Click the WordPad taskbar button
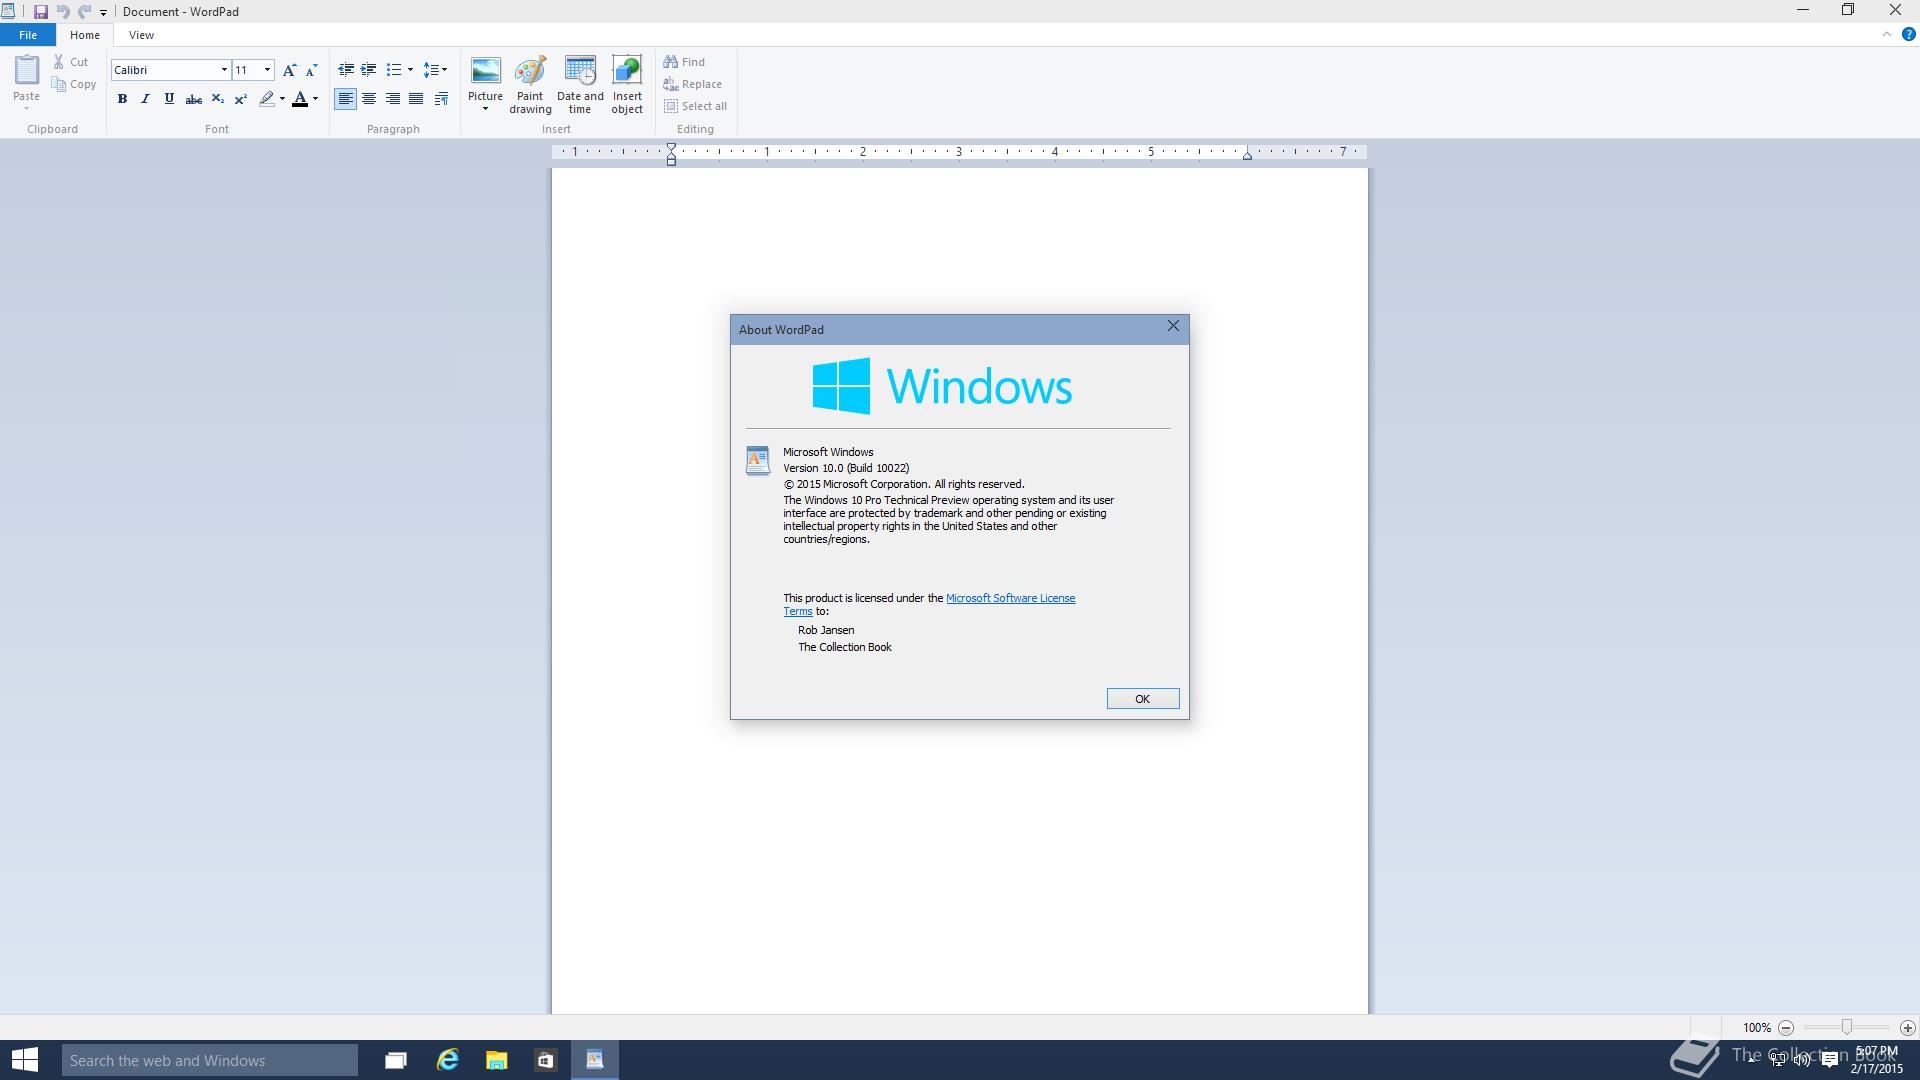Image resolution: width=1920 pixels, height=1080 pixels. [595, 1060]
